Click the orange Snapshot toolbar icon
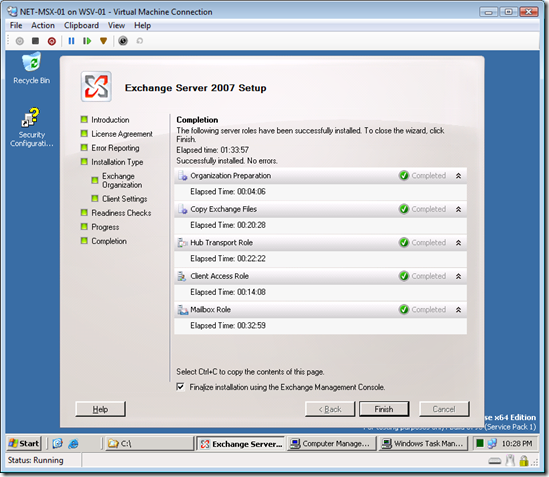549x477 pixels. (x=103, y=41)
